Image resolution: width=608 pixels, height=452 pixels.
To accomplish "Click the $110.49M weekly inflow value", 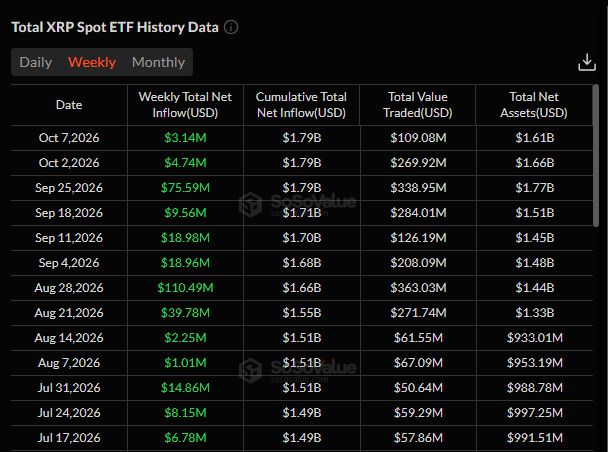I will point(185,288).
